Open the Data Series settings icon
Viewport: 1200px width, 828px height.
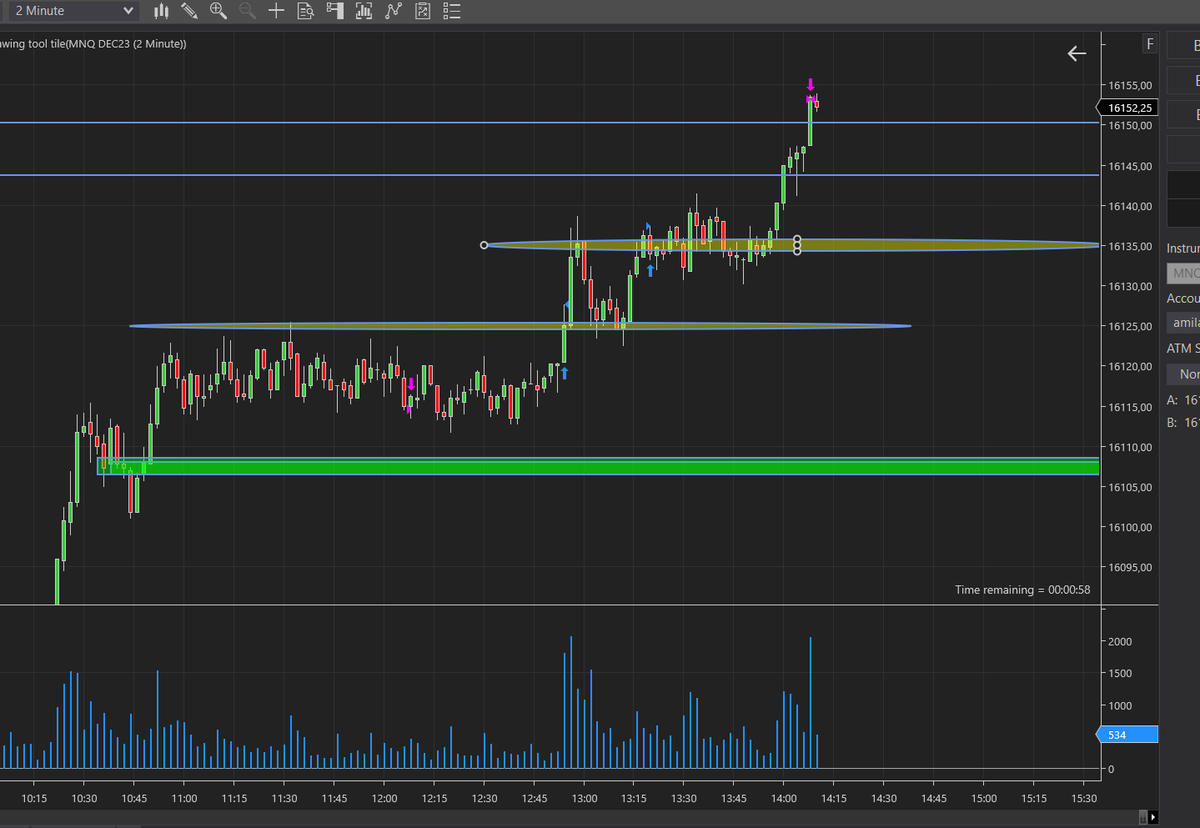pos(305,11)
